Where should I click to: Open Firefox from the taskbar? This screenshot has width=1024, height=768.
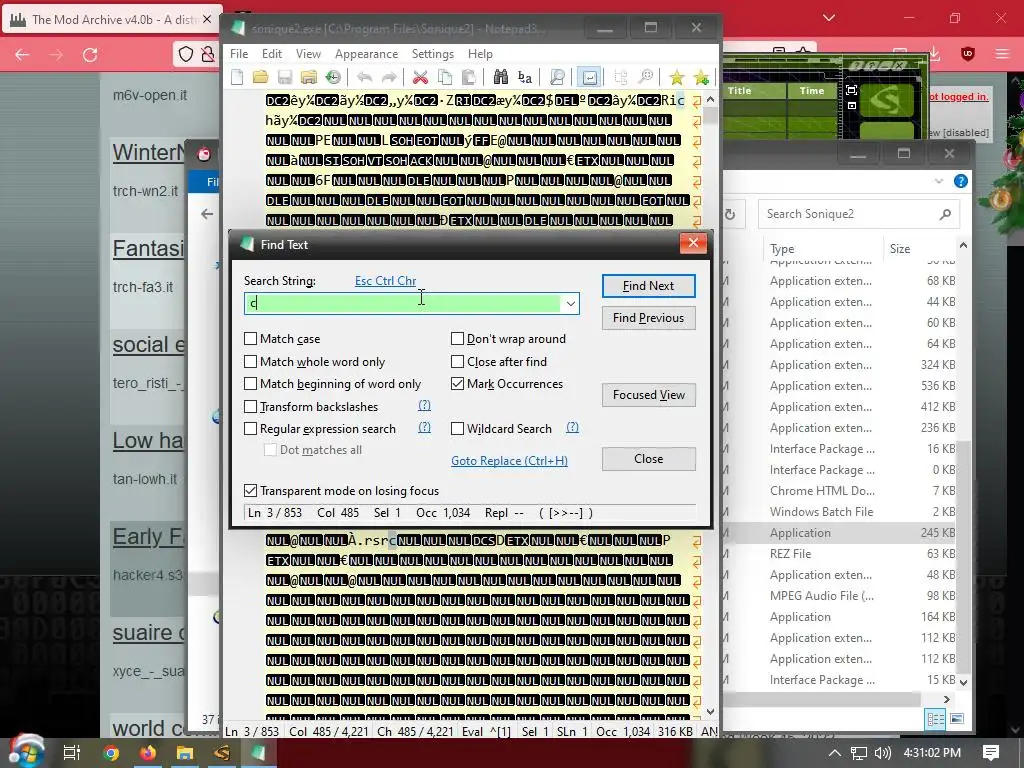tap(148, 753)
